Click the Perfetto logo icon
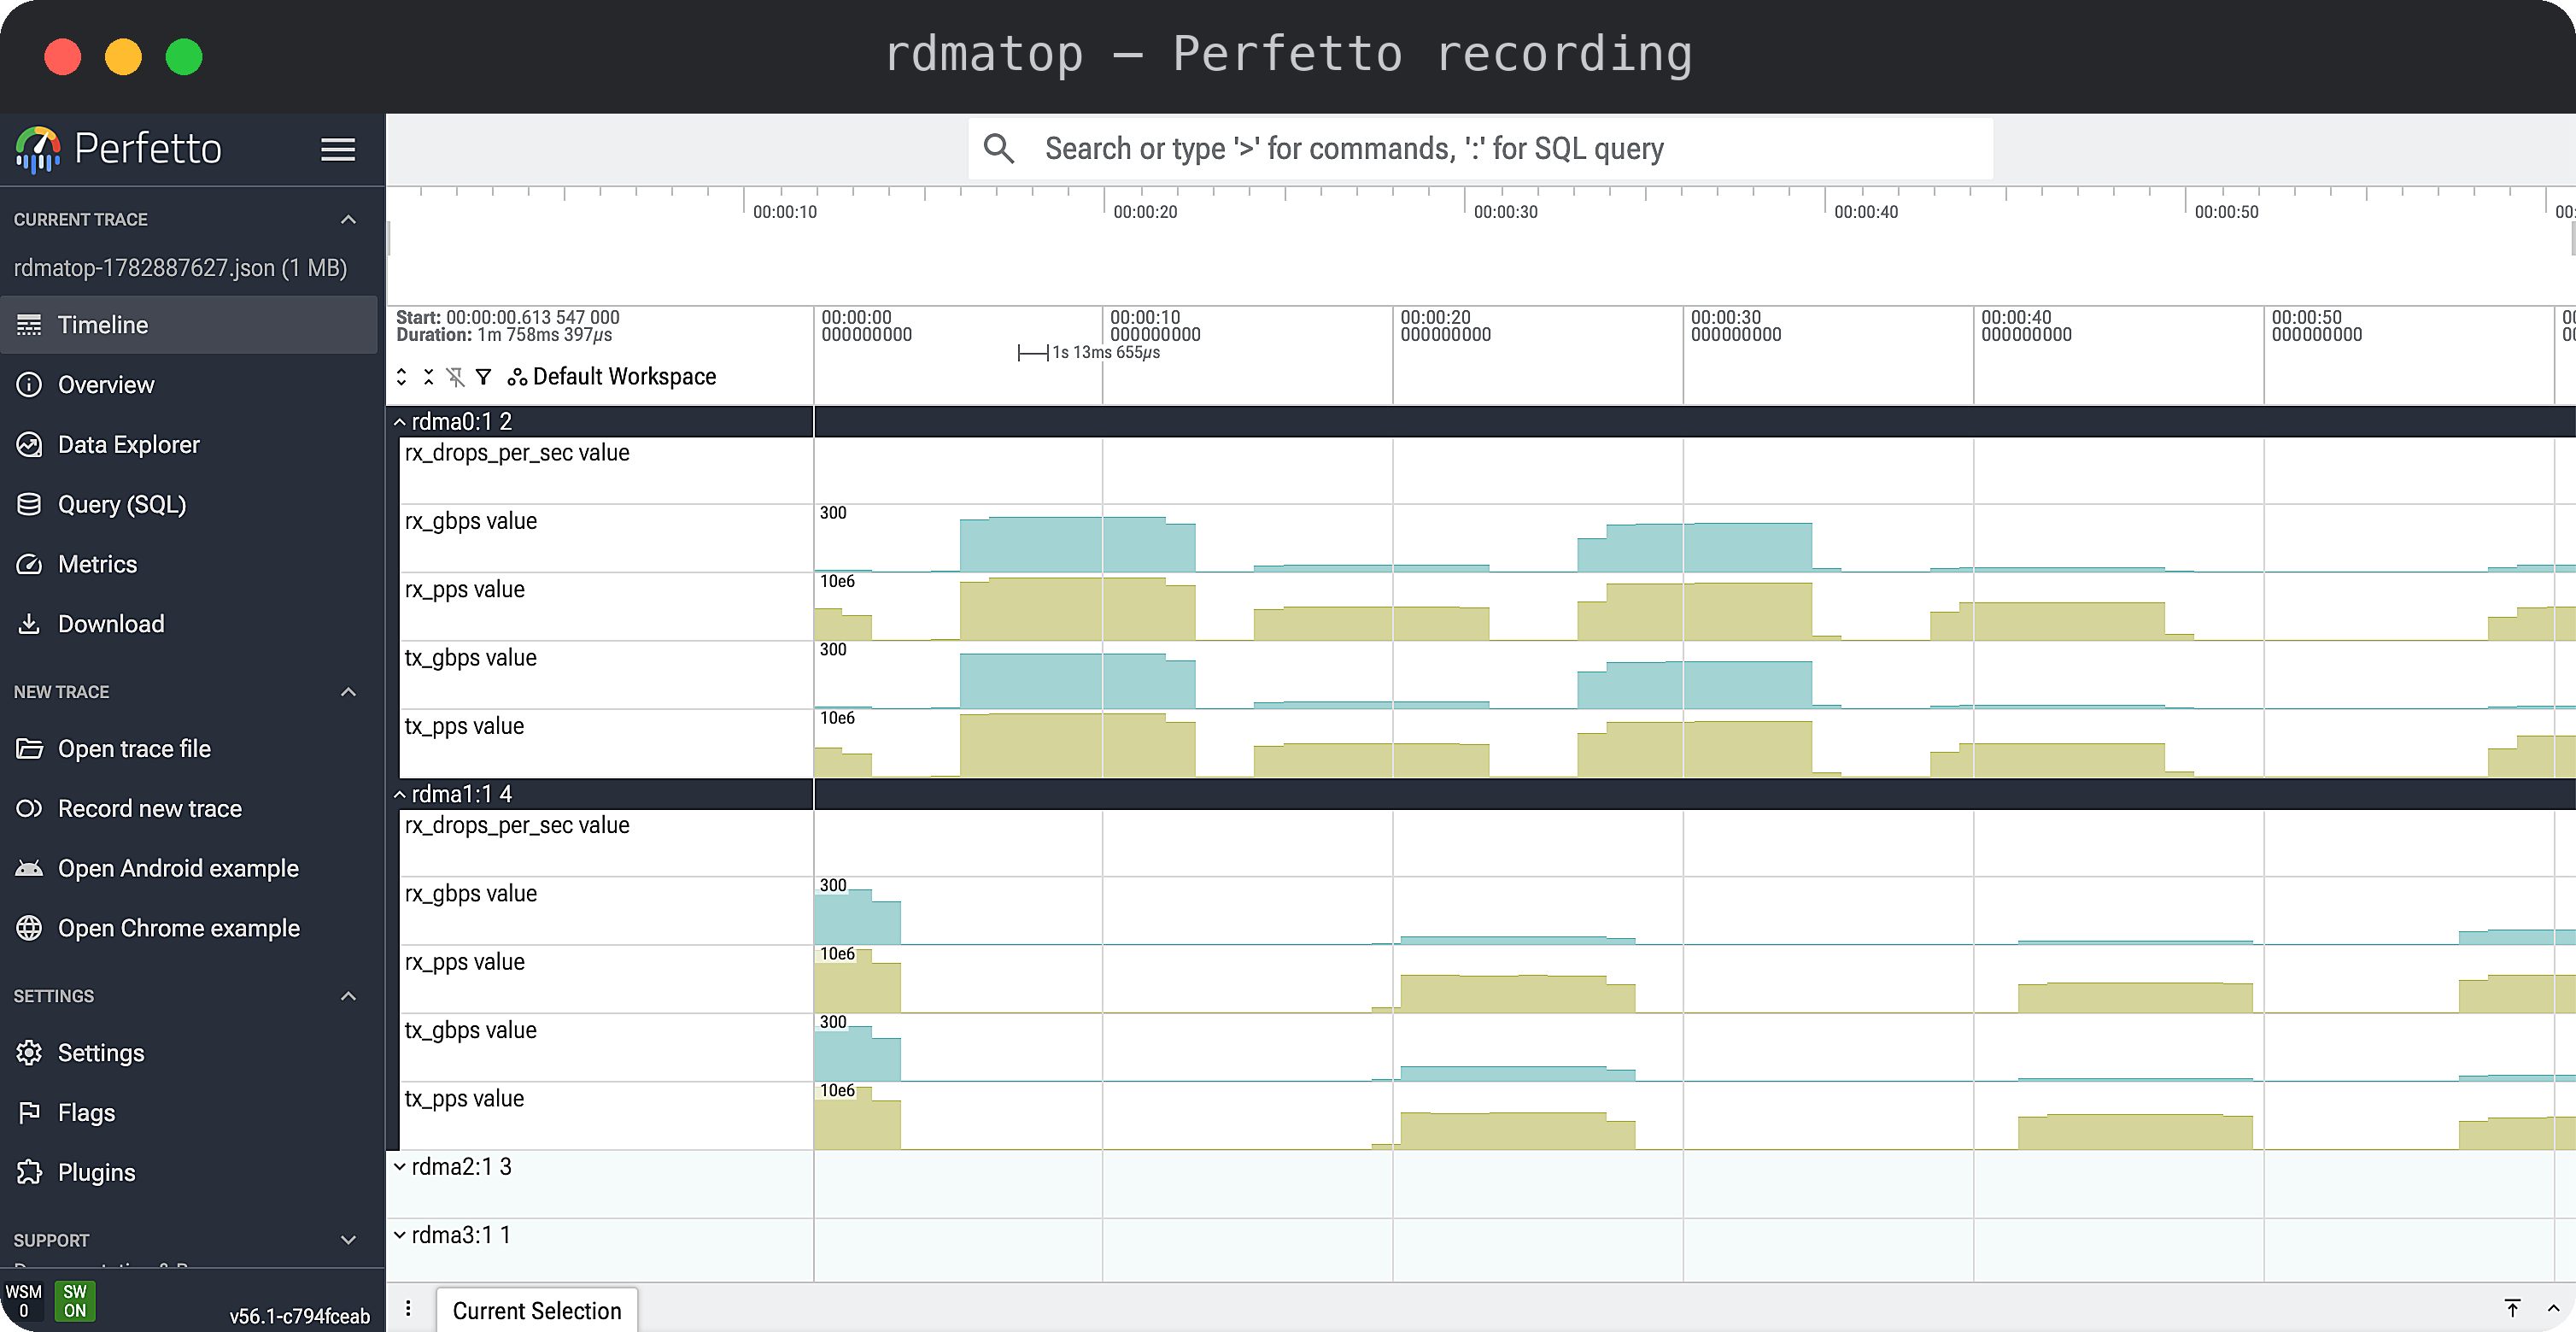2576x1332 pixels. [39, 149]
